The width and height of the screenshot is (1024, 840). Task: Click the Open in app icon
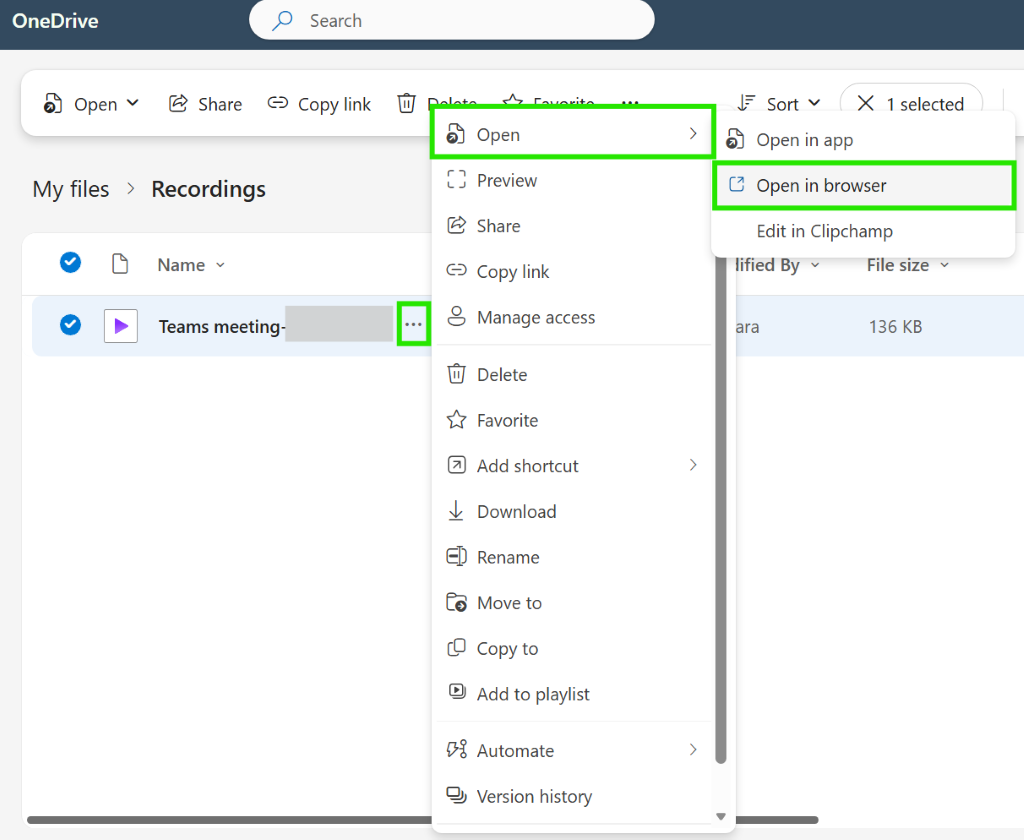click(735, 138)
